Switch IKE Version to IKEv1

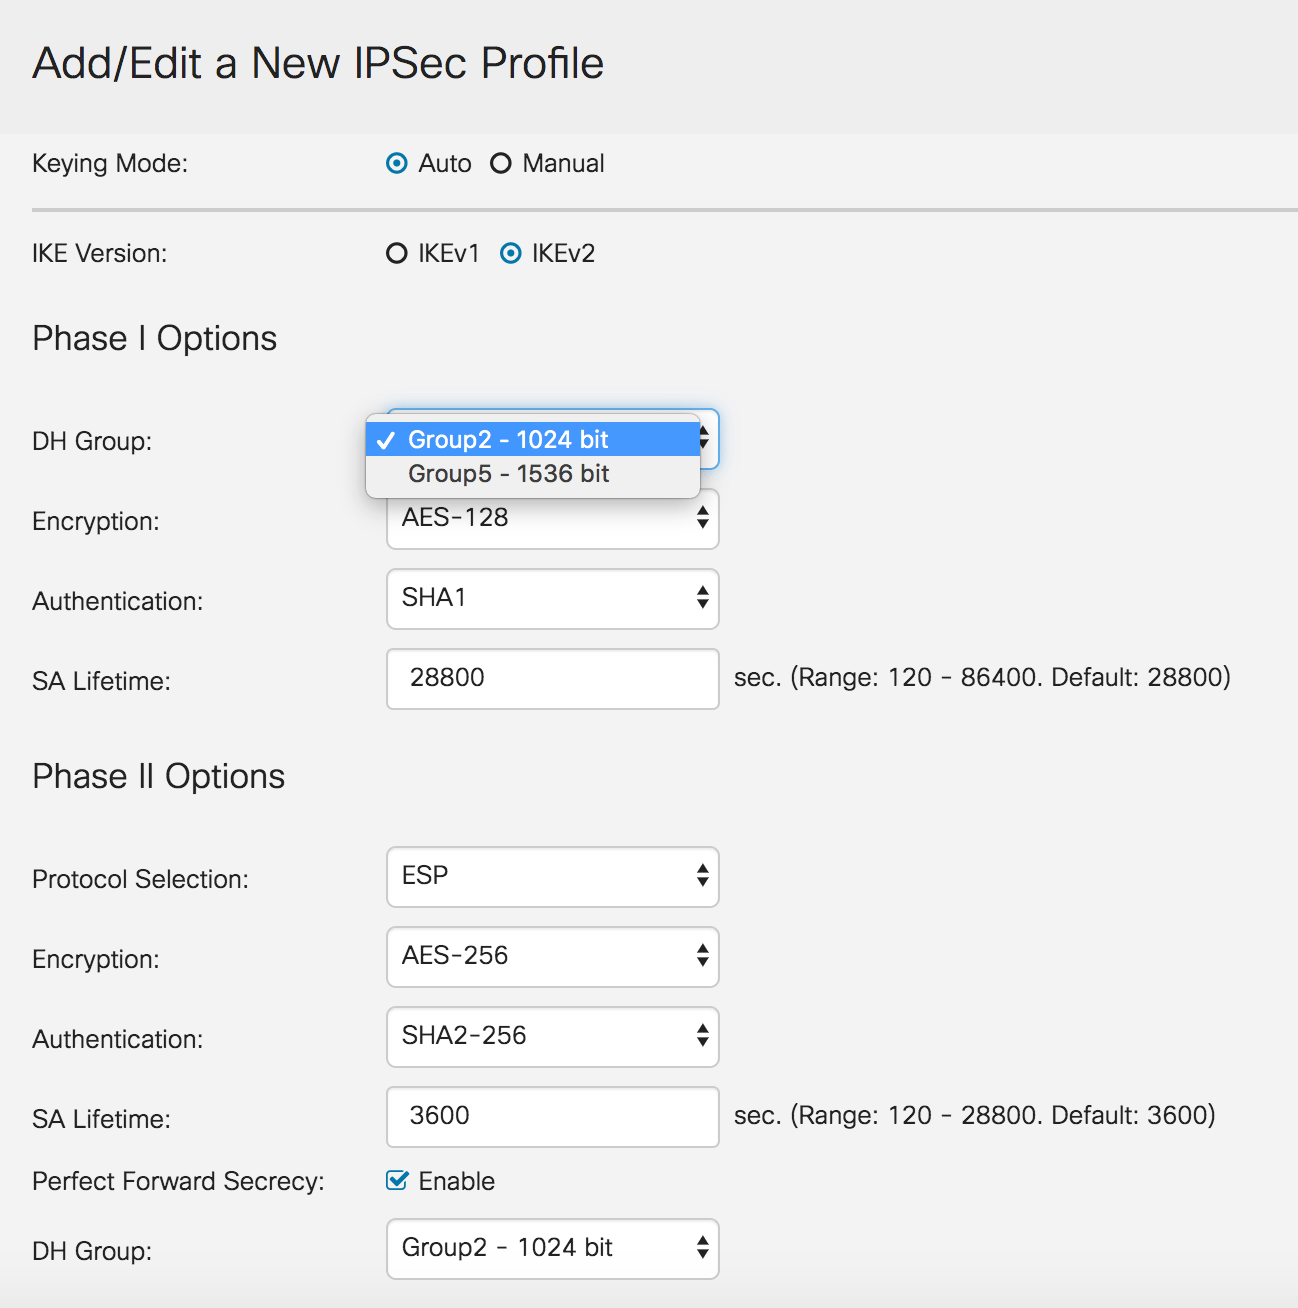tap(396, 253)
